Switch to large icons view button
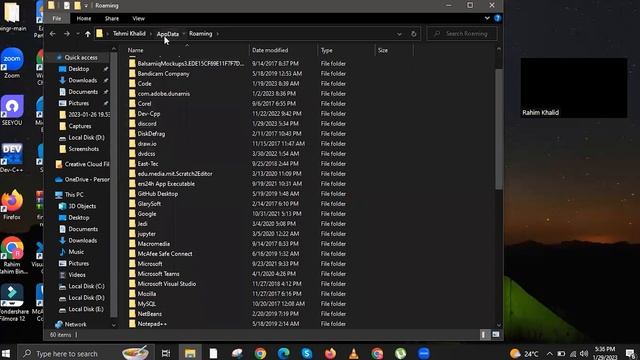The width and height of the screenshot is (640, 360). pos(496,335)
